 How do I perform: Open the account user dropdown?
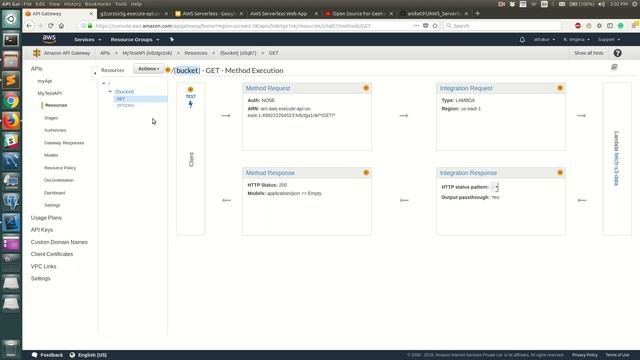[x=544, y=40]
